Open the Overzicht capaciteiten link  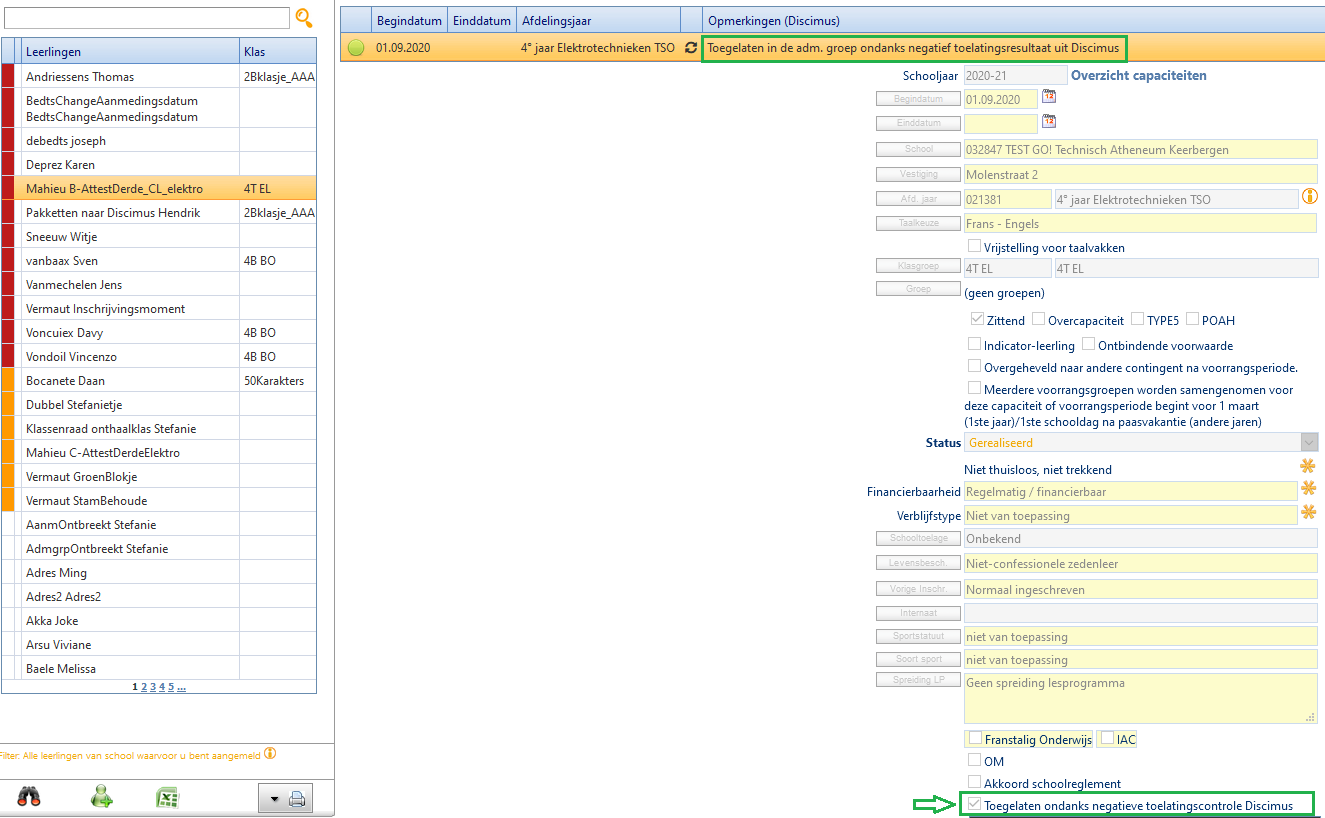pyautogui.click(x=1138, y=75)
